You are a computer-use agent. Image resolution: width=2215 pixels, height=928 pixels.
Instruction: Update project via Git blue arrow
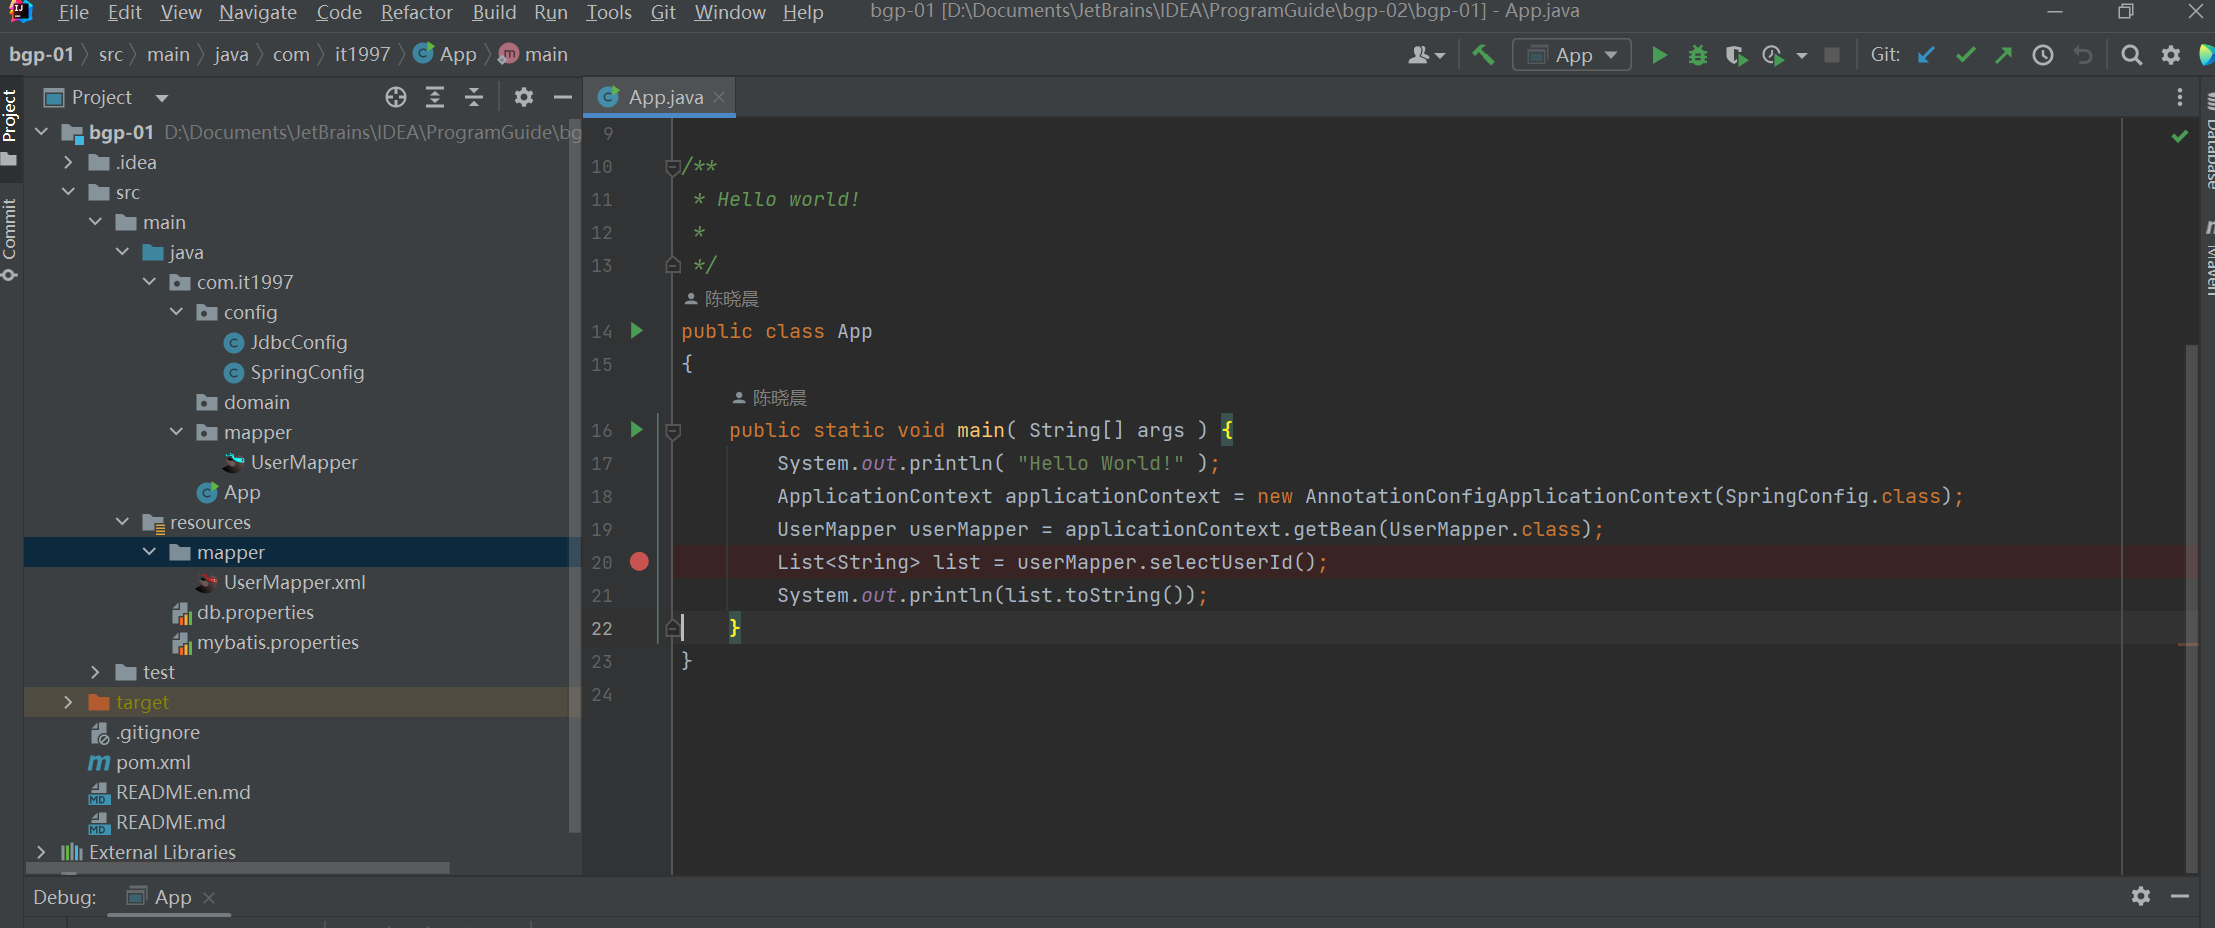coord(1926,55)
